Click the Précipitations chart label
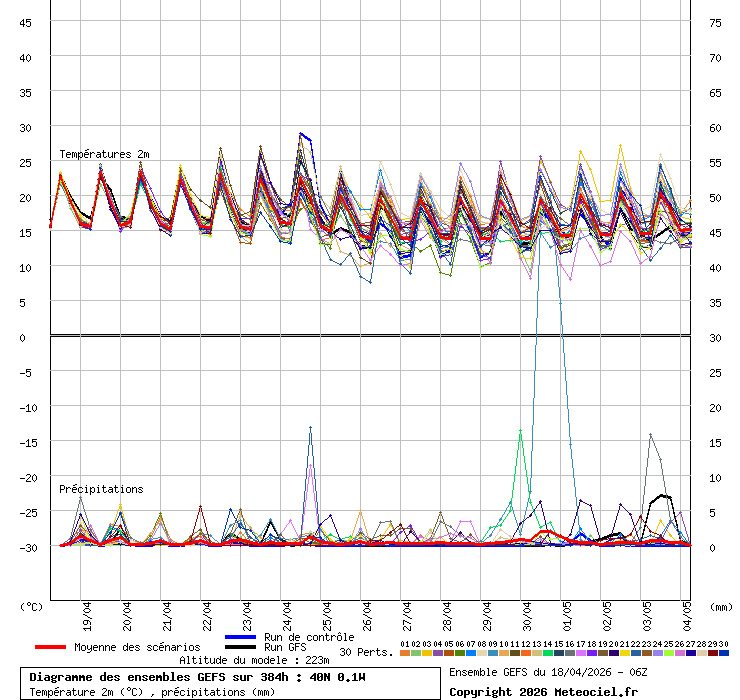The height and width of the screenshot is (700, 740). (x=100, y=489)
